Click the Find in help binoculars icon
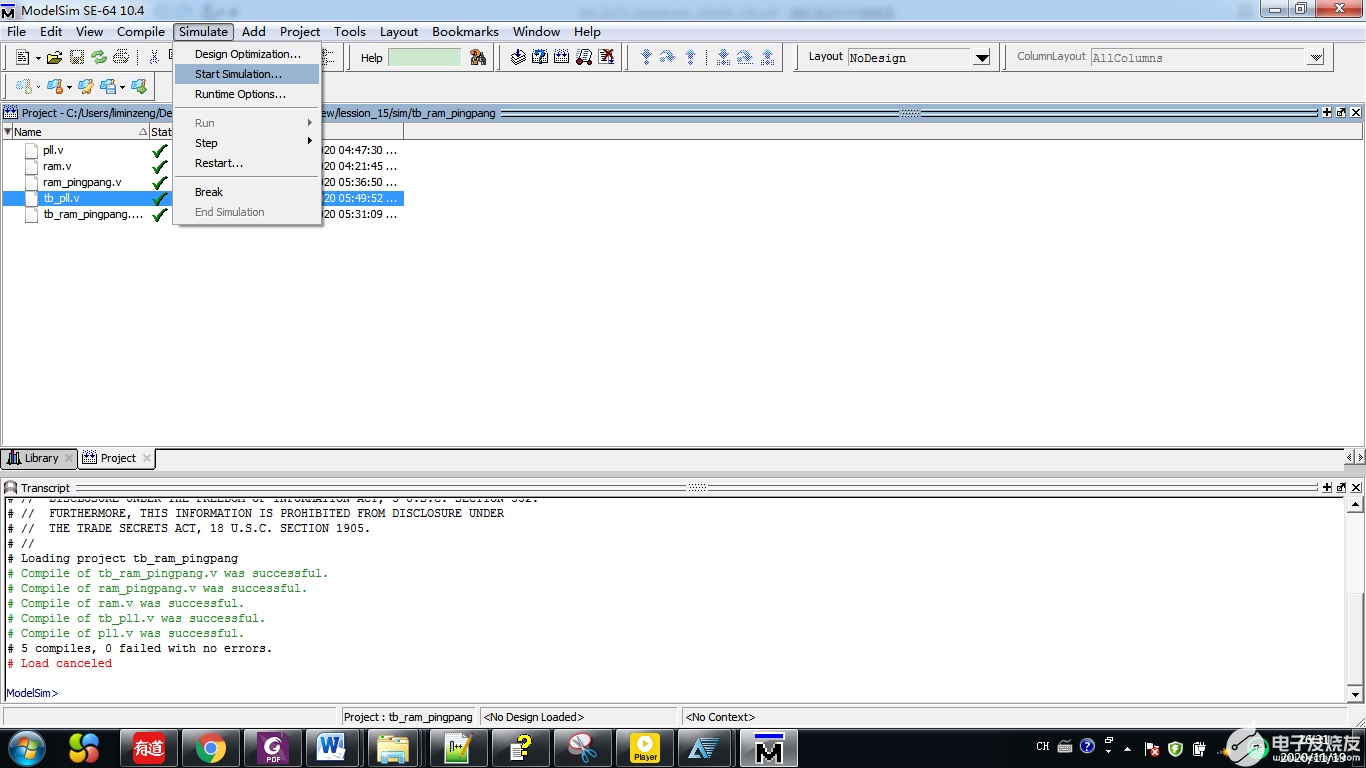 tap(478, 58)
